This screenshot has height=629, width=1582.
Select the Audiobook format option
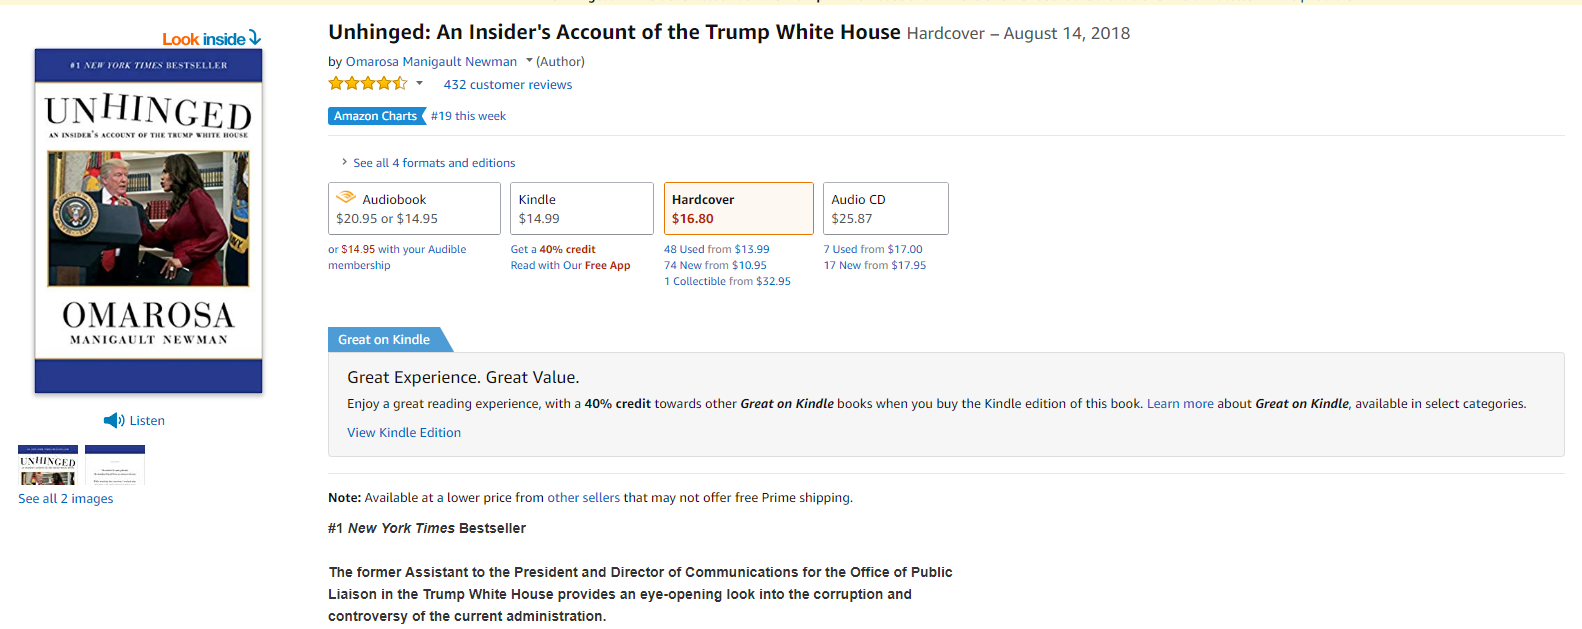click(414, 208)
